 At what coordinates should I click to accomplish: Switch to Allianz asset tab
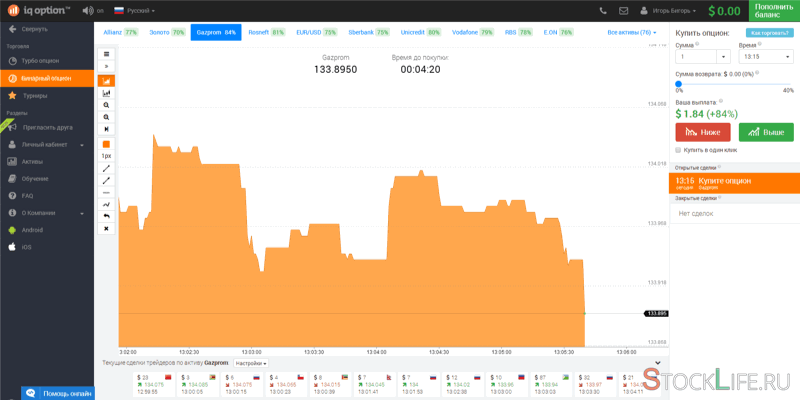pyautogui.click(x=121, y=32)
